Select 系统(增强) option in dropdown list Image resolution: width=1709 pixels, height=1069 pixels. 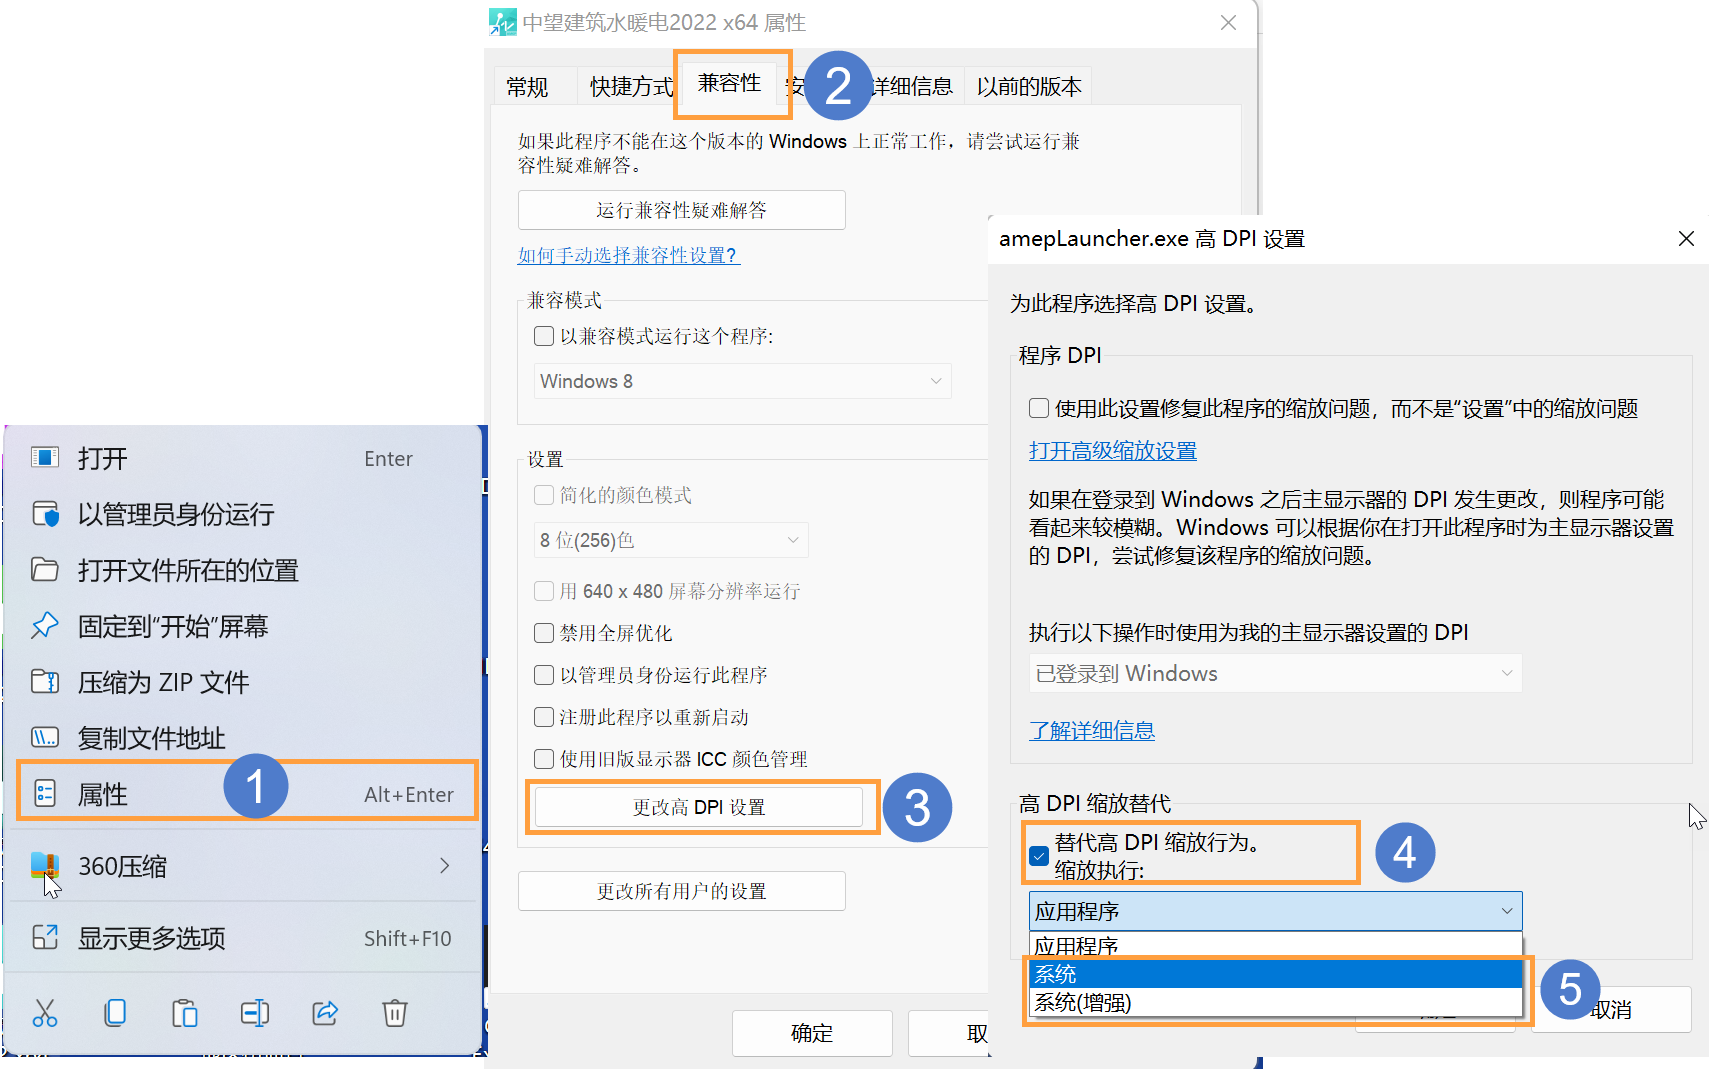1275,1002
